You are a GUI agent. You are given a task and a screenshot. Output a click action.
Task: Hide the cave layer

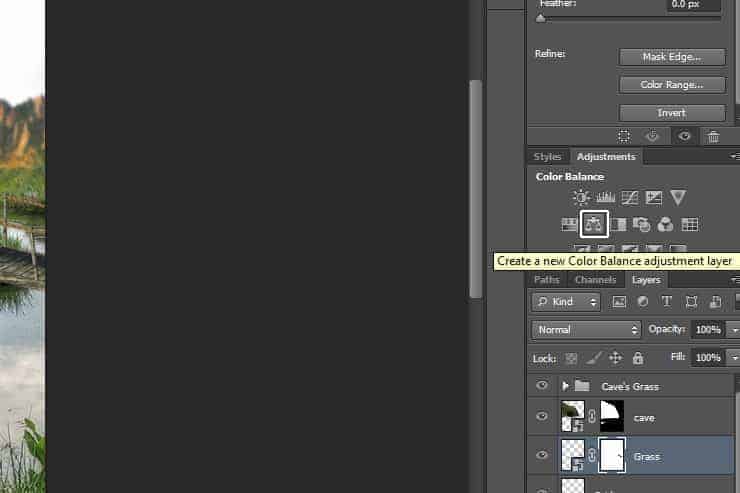tap(542, 417)
